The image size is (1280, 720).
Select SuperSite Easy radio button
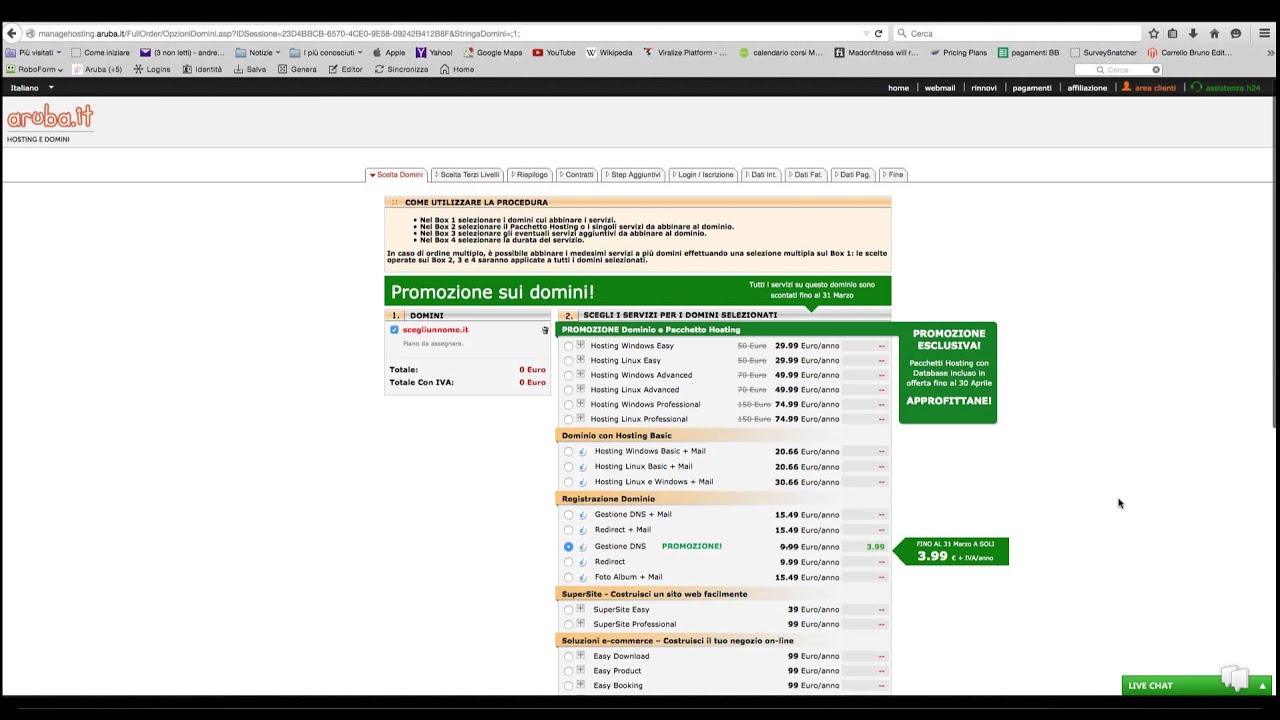569,610
